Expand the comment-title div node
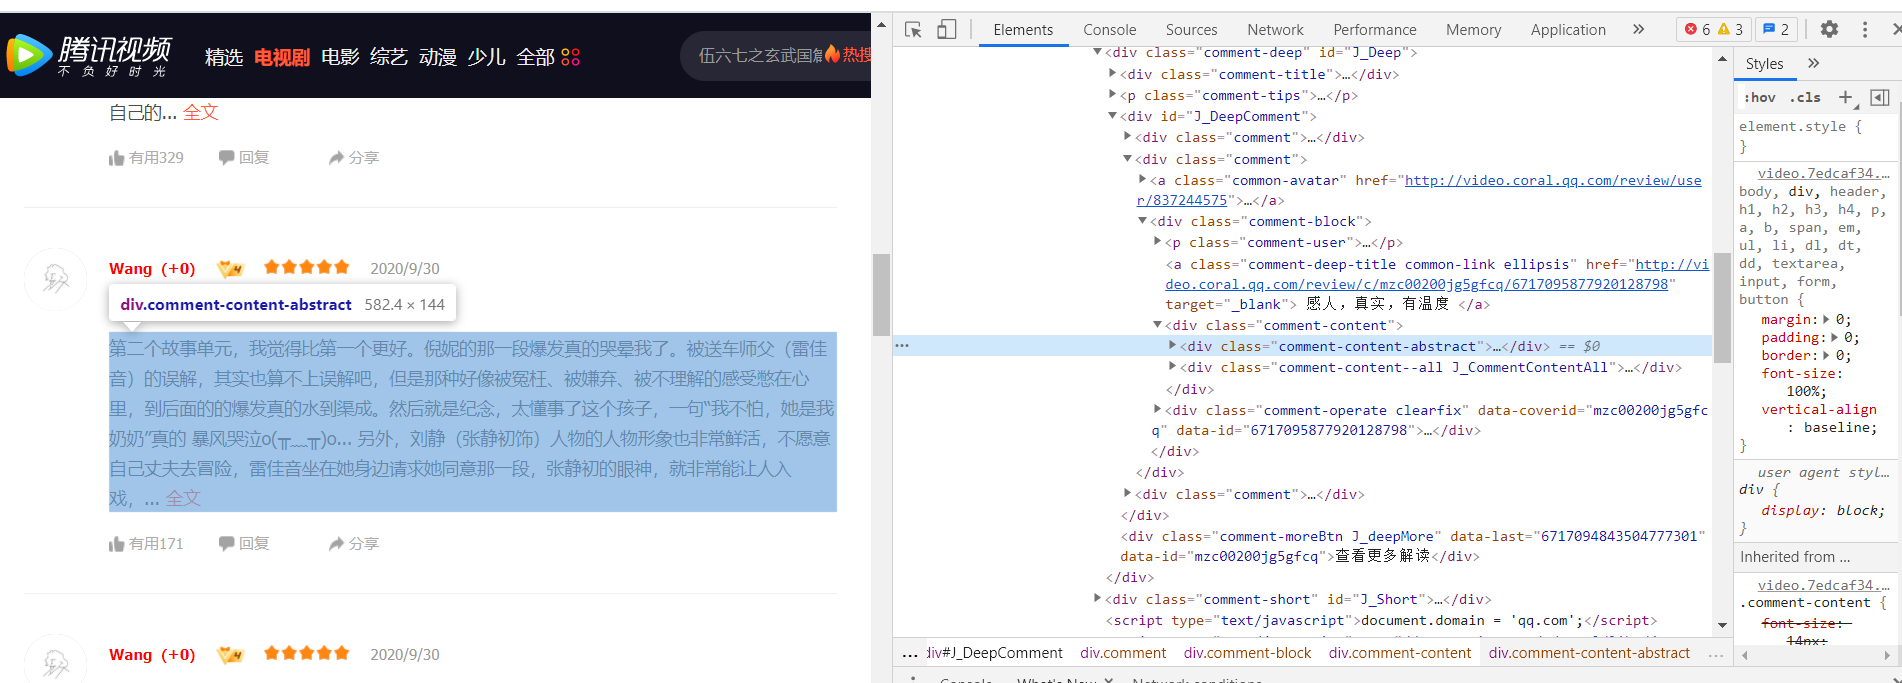 [1112, 74]
